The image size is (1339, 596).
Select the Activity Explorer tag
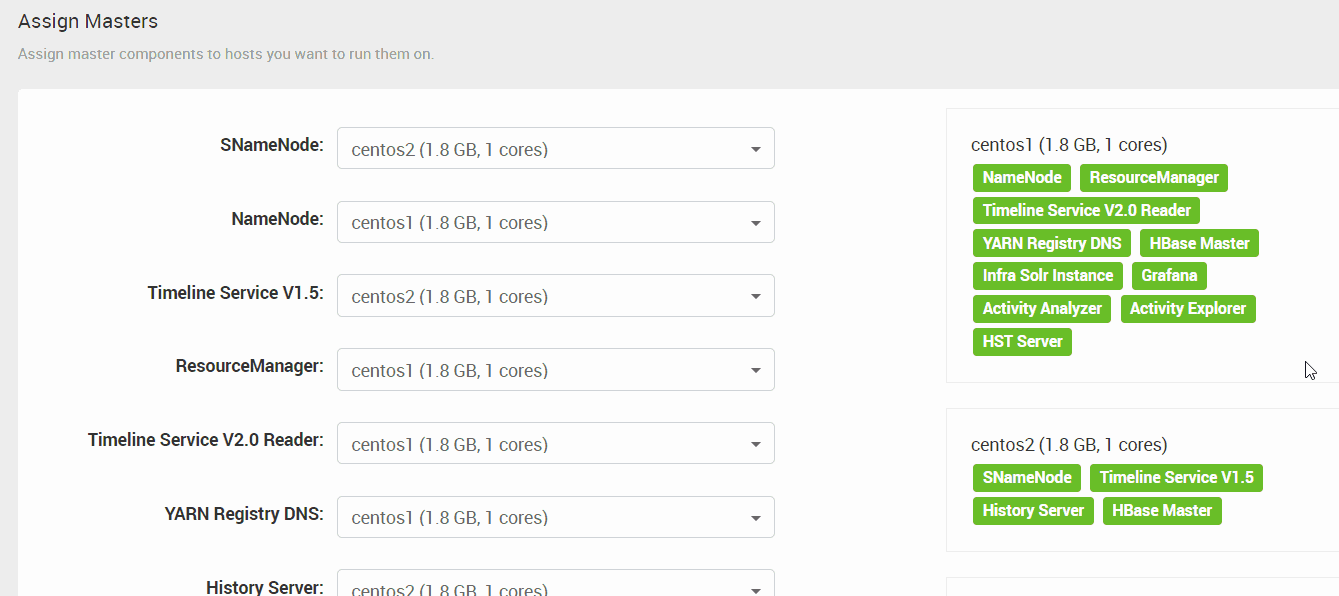1188,309
